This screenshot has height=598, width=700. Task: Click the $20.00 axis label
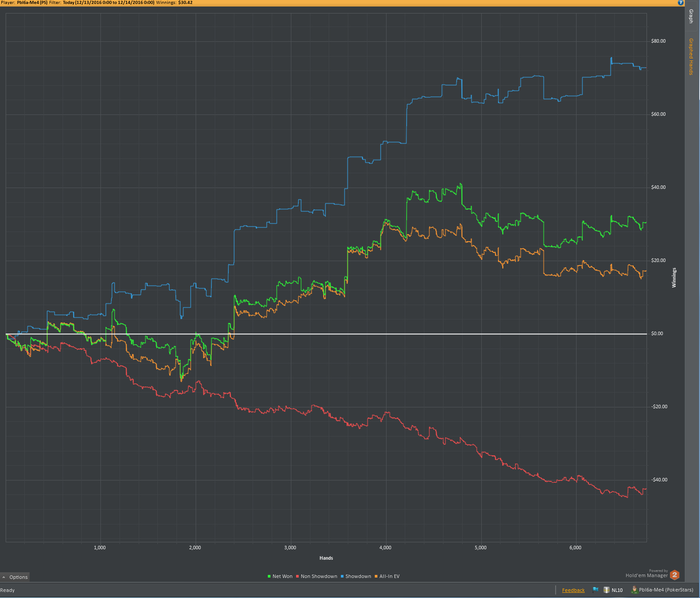(658, 261)
